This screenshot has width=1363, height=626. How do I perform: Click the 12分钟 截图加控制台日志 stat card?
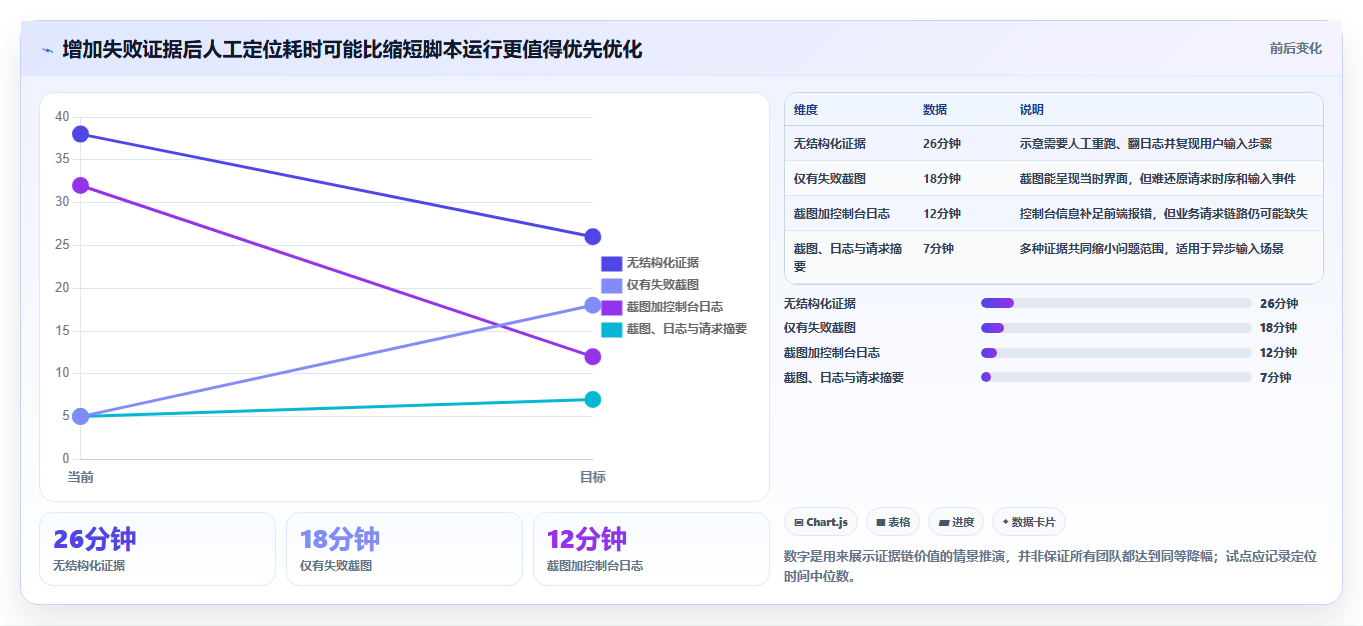pos(651,549)
